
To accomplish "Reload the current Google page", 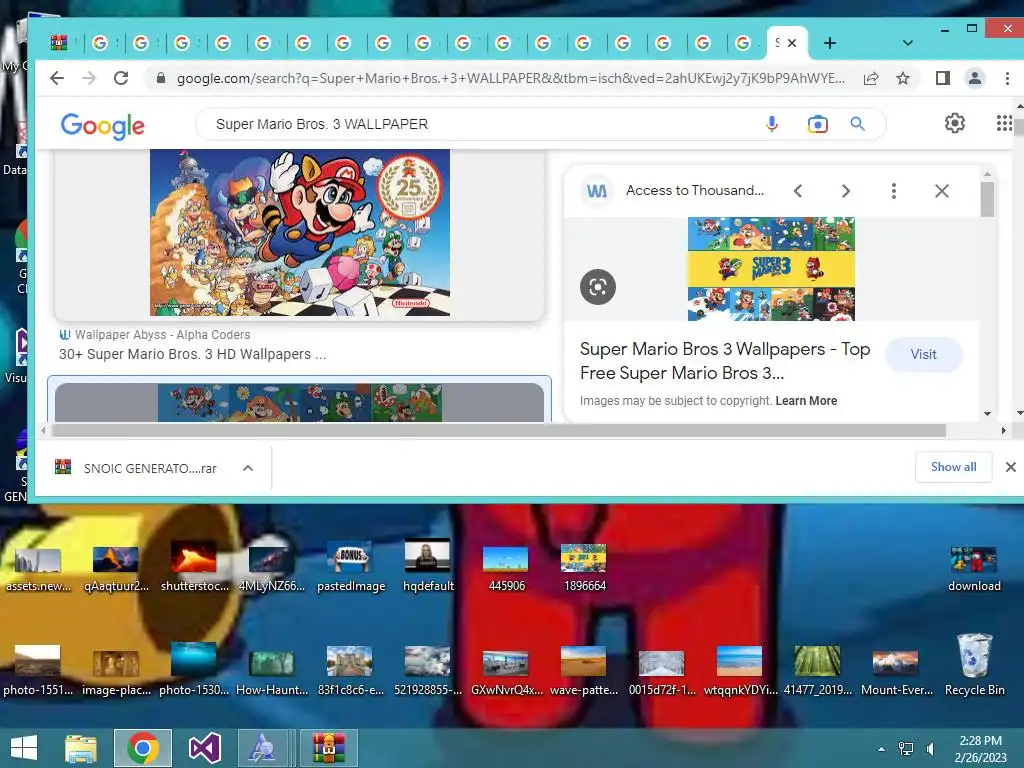I will (x=121, y=78).
